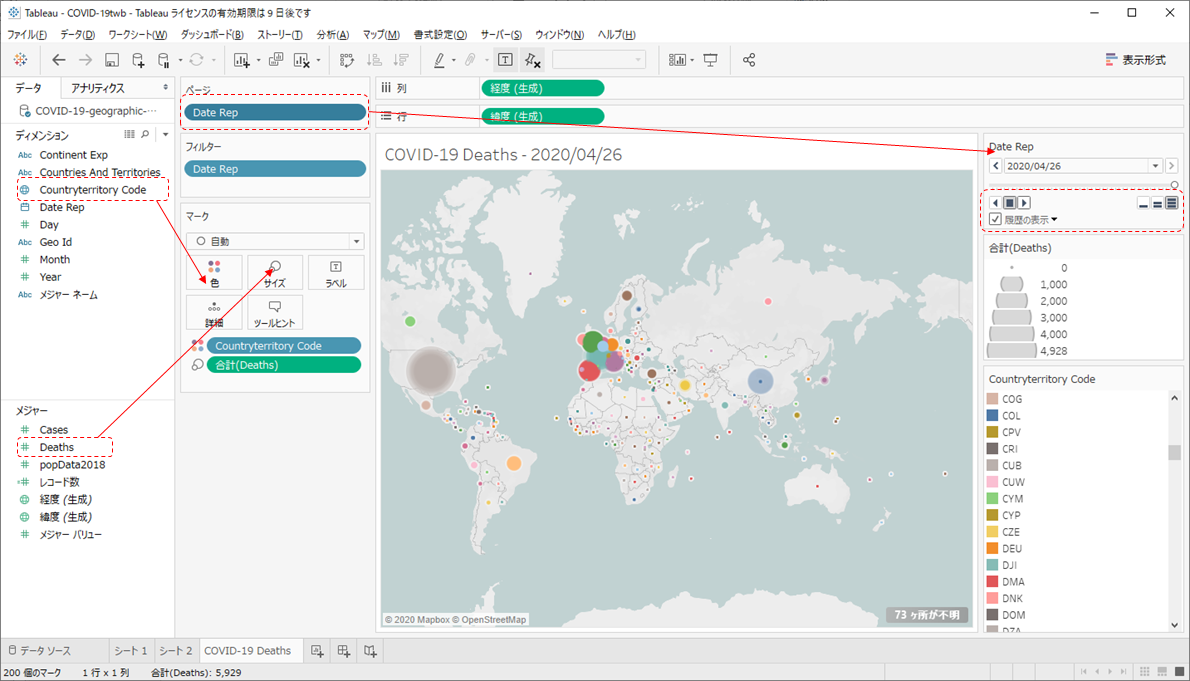Open the Dimensions pane dropdown arrow

[x=165, y=134]
